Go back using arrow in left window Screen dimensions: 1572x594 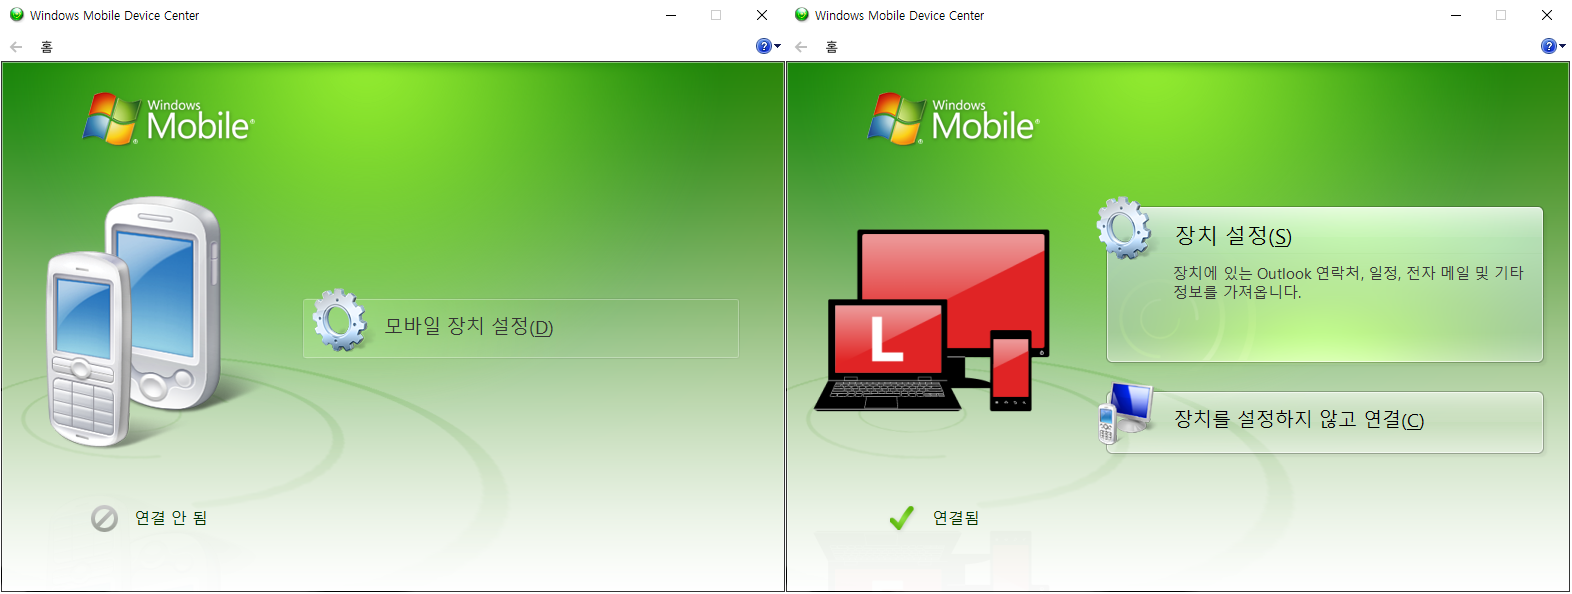pyautogui.click(x=16, y=47)
